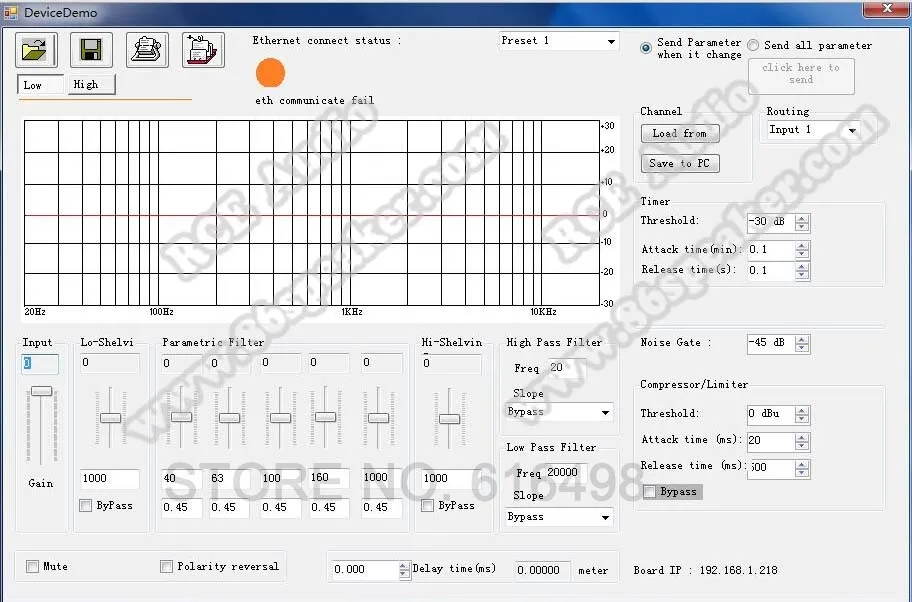Click the parametric 63 frequency field
This screenshot has height=602, width=912.
coord(230,479)
